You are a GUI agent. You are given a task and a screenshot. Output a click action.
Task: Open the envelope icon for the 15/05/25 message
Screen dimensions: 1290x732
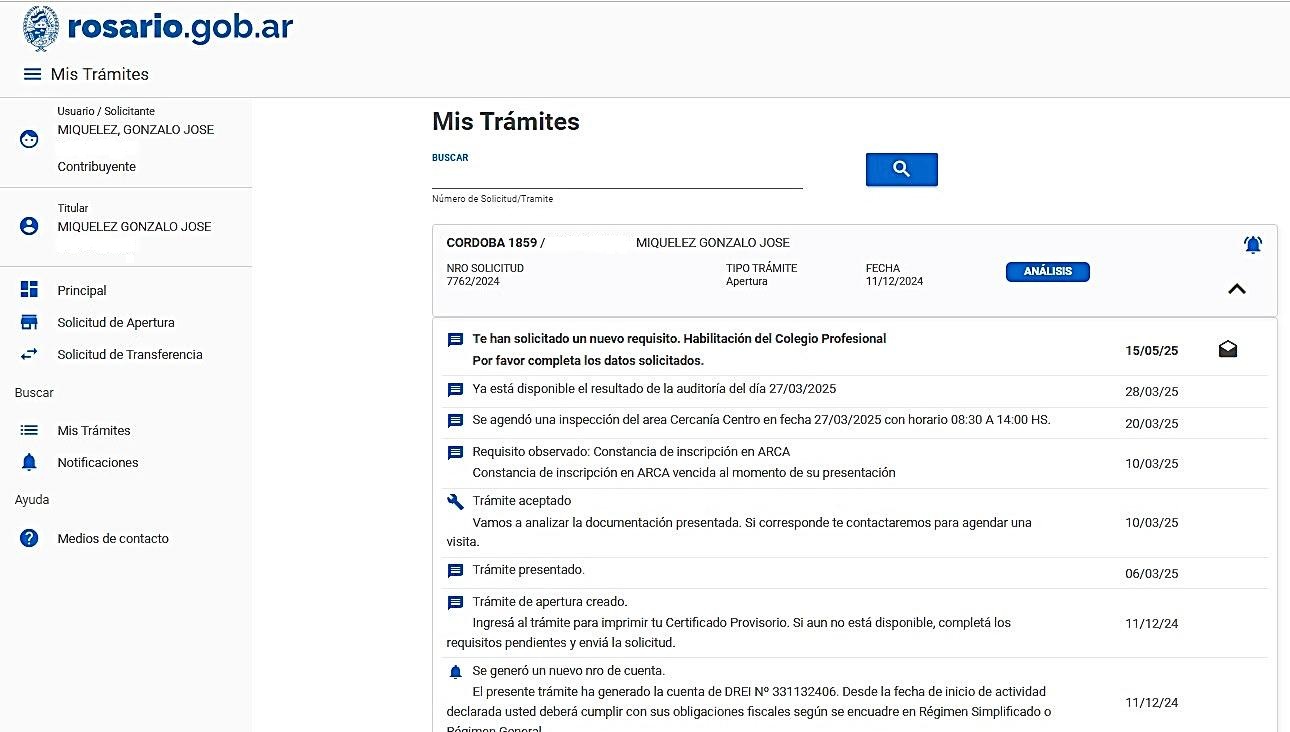1228,349
